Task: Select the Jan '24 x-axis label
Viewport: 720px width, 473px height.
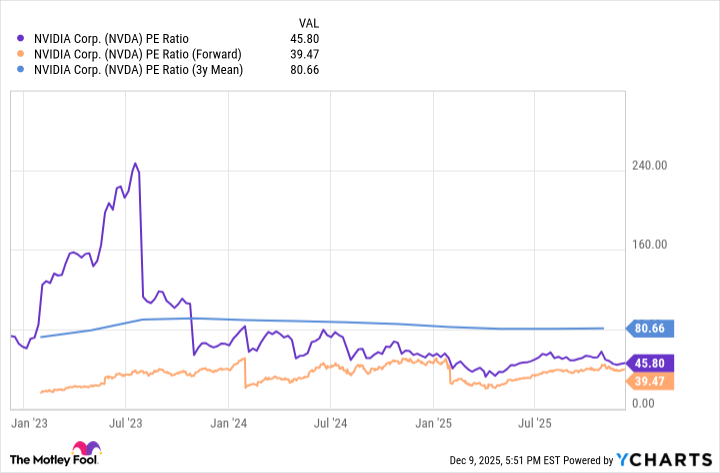Action: (x=229, y=424)
